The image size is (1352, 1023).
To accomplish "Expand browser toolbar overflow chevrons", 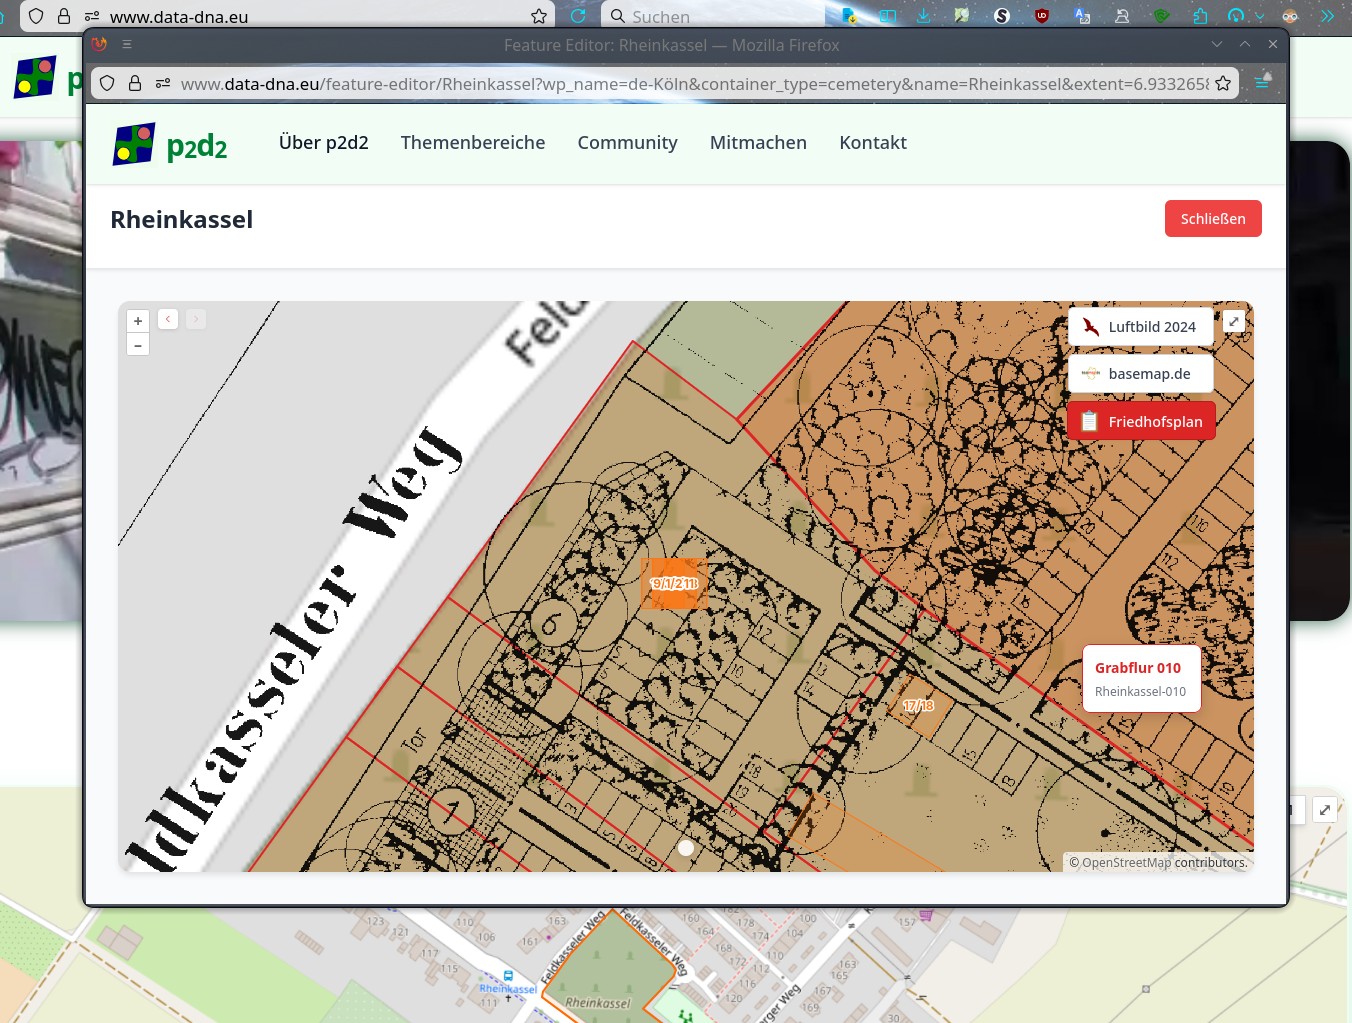I will pos(1327,16).
